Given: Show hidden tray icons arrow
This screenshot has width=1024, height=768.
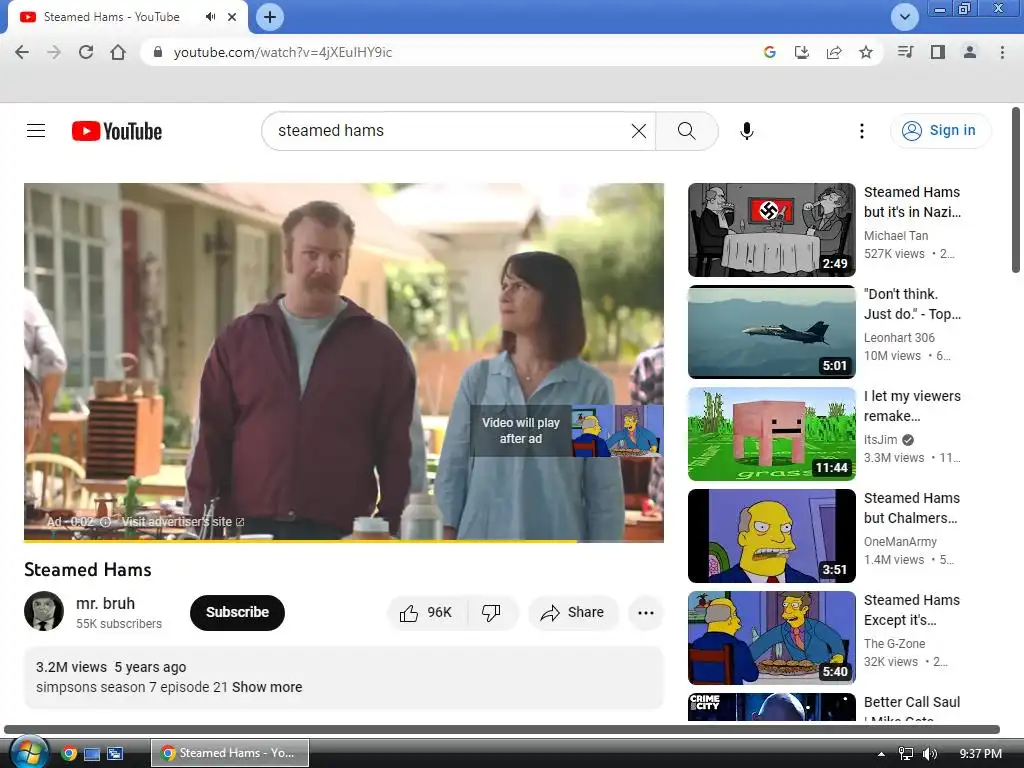Looking at the screenshot, I should pyautogui.click(x=881, y=754).
